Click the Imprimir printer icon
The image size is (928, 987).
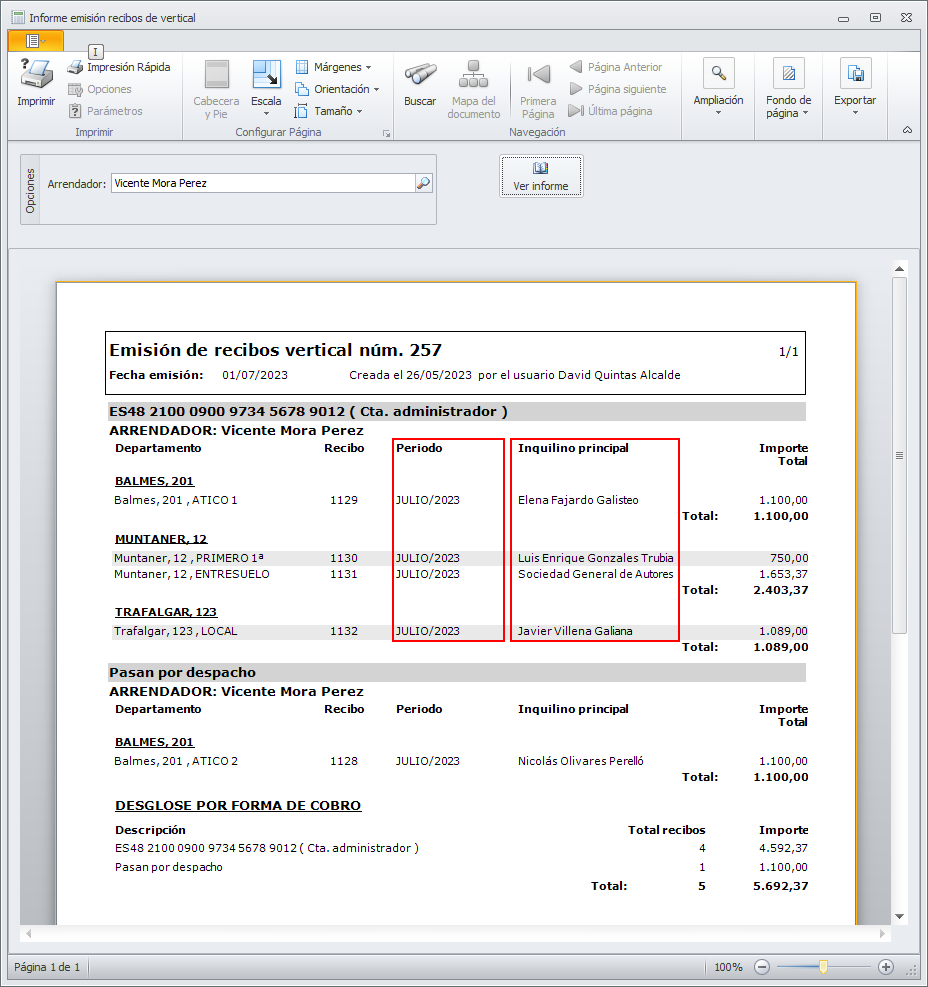pos(36,76)
